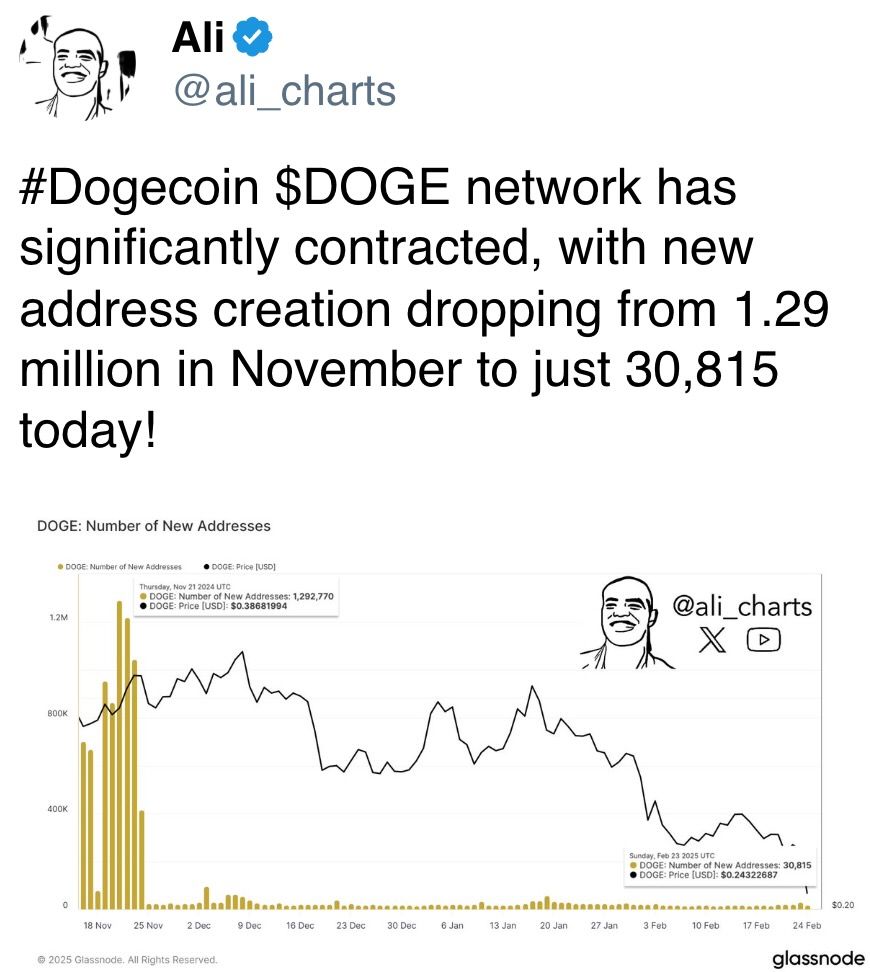Open the #Dogecoin hashtag
870x972 pixels.
click(140, 190)
